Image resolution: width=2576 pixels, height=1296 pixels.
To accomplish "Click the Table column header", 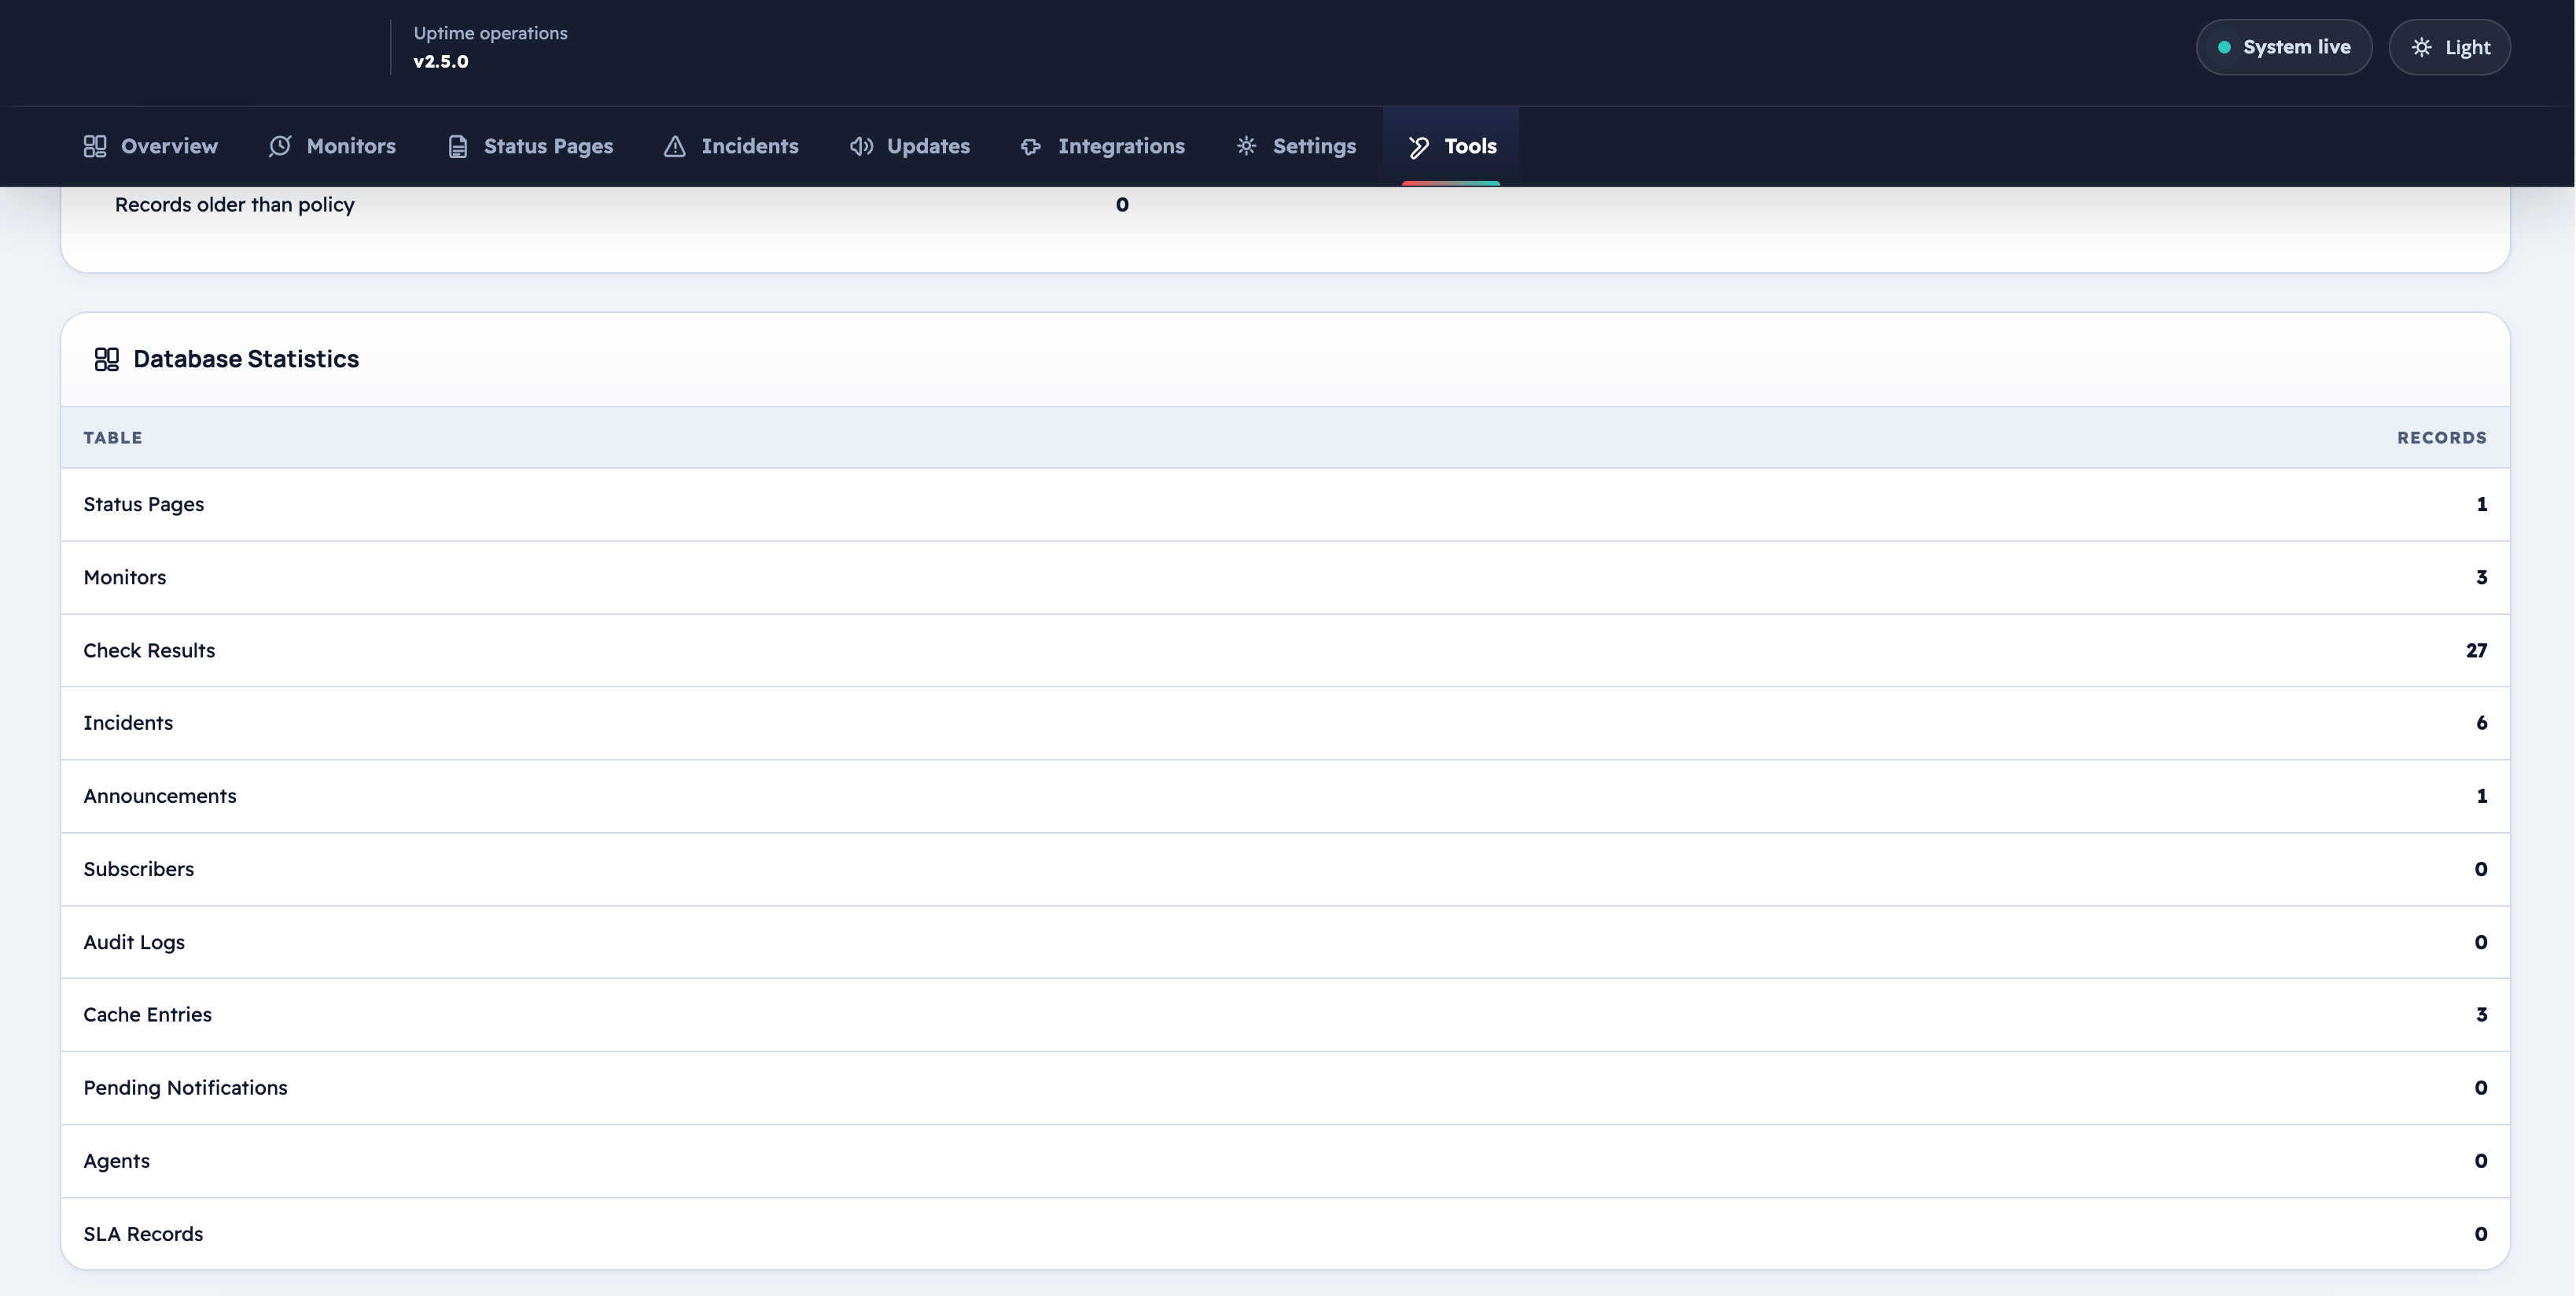I will pos(113,437).
